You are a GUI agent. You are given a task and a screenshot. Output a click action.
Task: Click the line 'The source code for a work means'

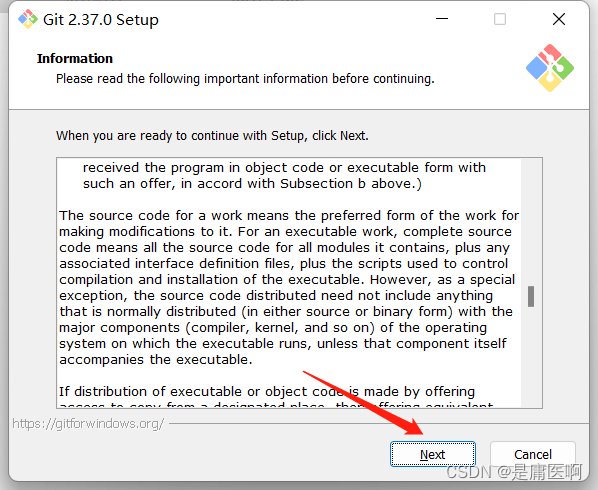coord(289,215)
